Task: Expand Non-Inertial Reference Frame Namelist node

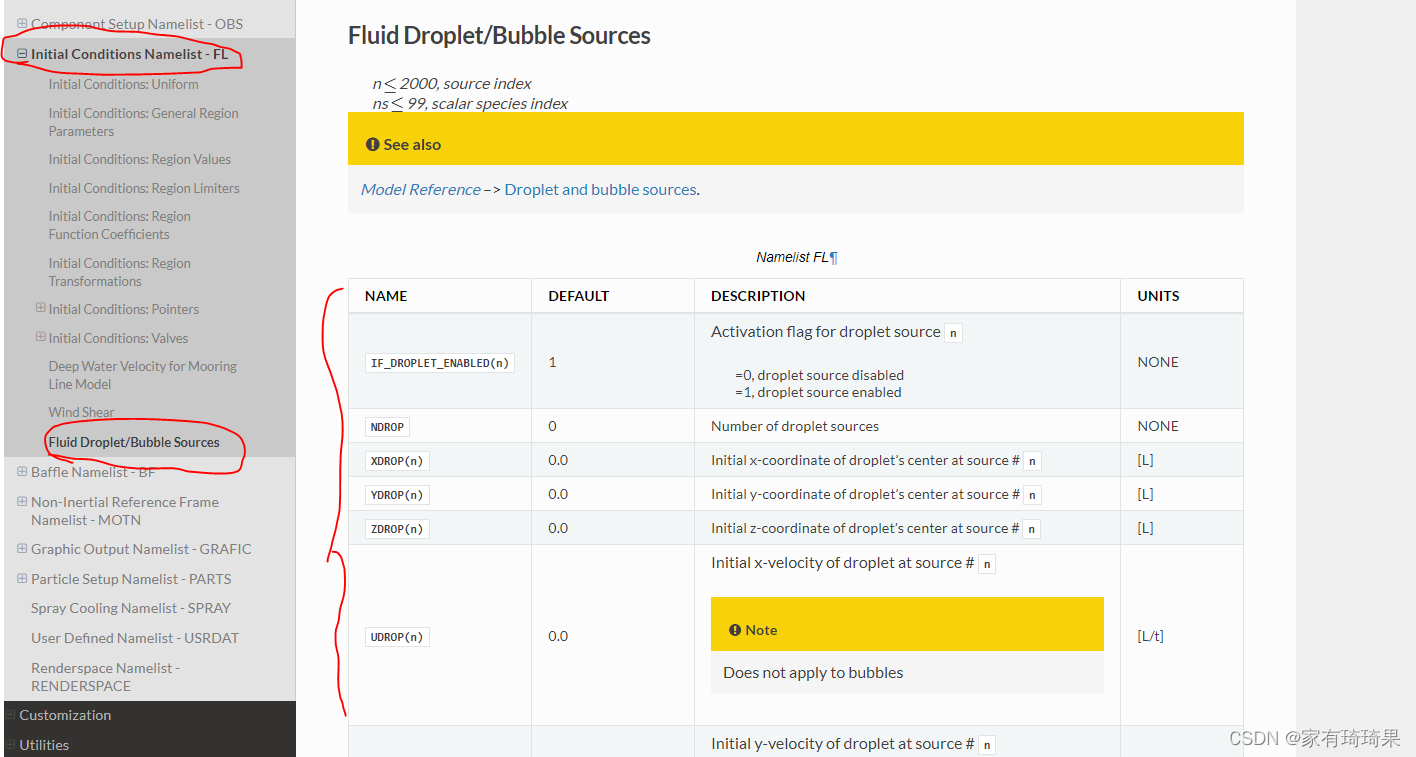Action: pyautogui.click(x=22, y=501)
